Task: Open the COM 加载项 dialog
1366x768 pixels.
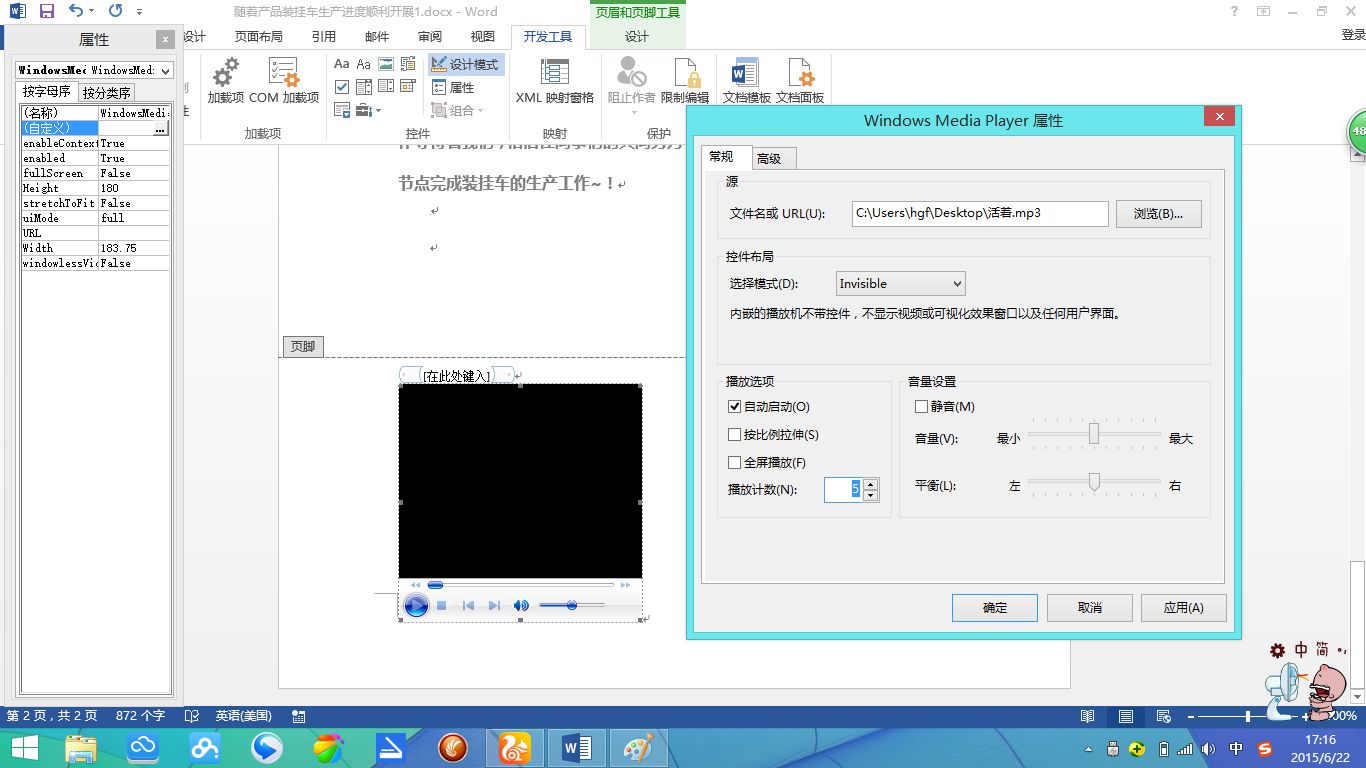Action: point(284,81)
